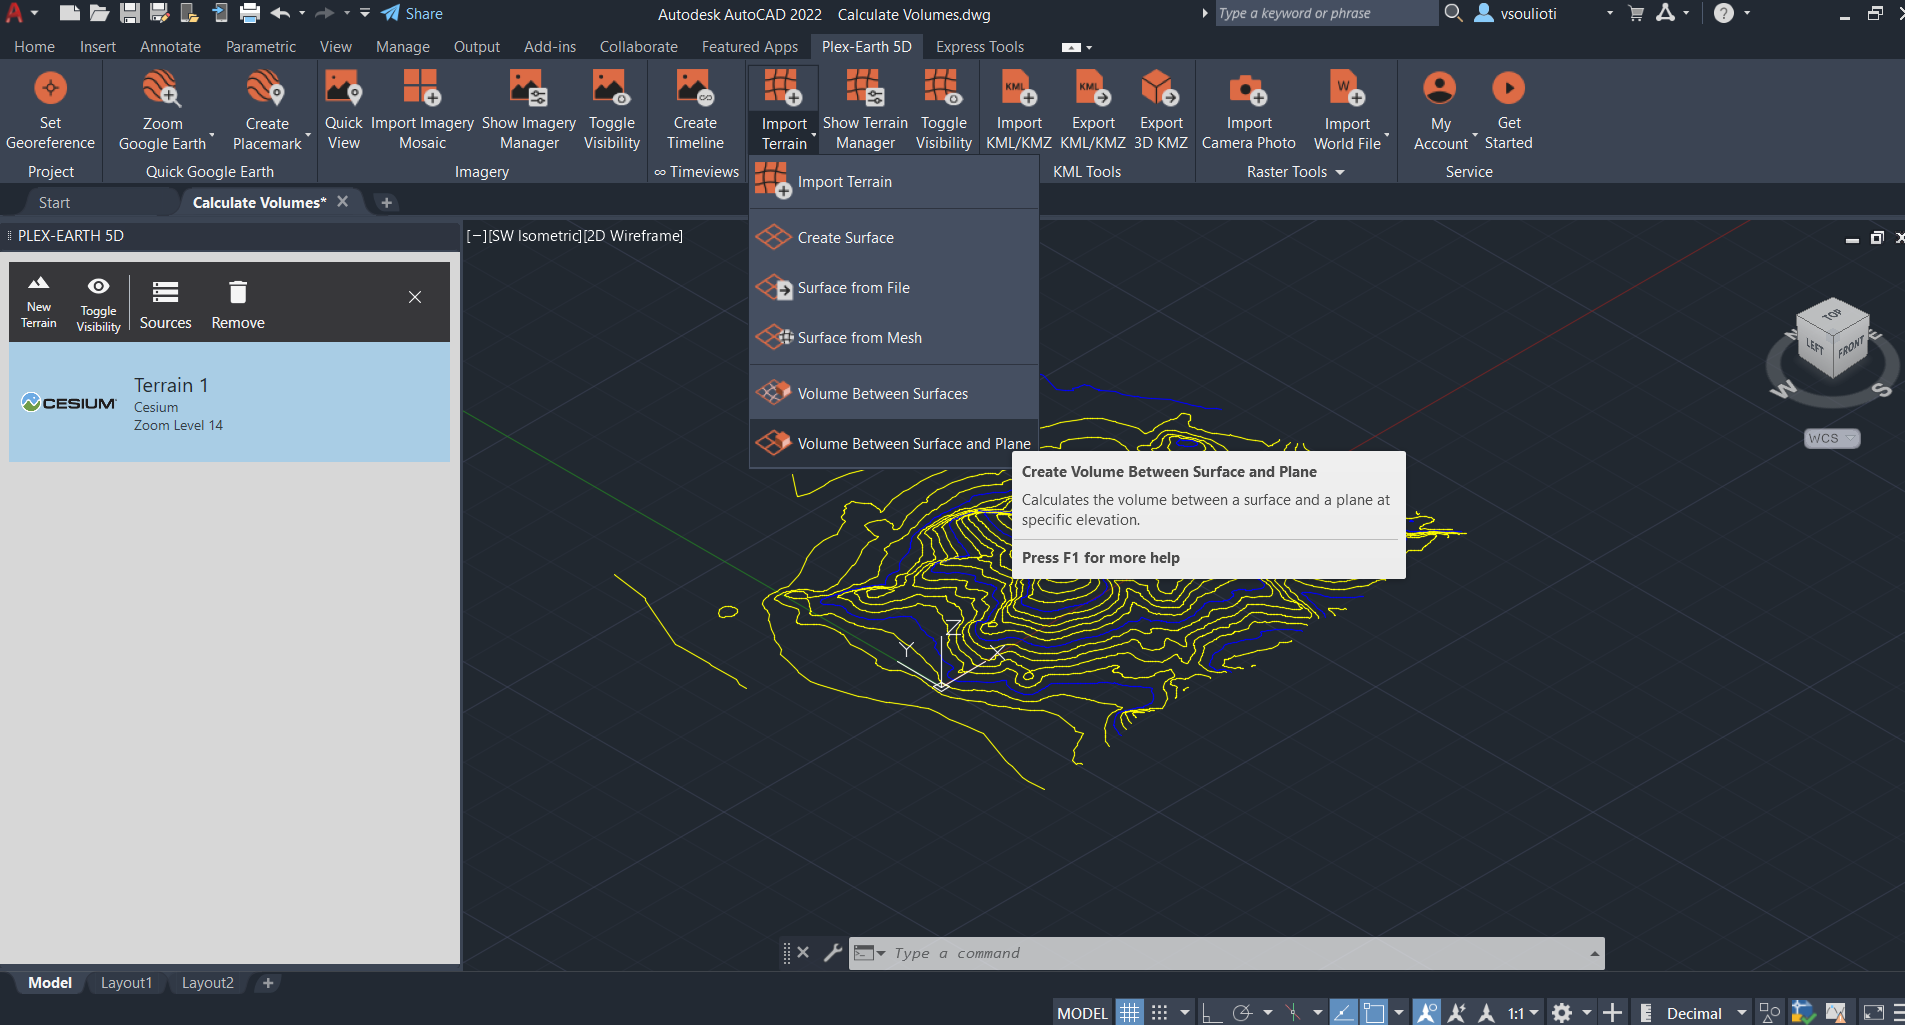This screenshot has width=1905, height=1025.
Task: Click the Import Camera Photo icon
Action: click(1248, 88)
